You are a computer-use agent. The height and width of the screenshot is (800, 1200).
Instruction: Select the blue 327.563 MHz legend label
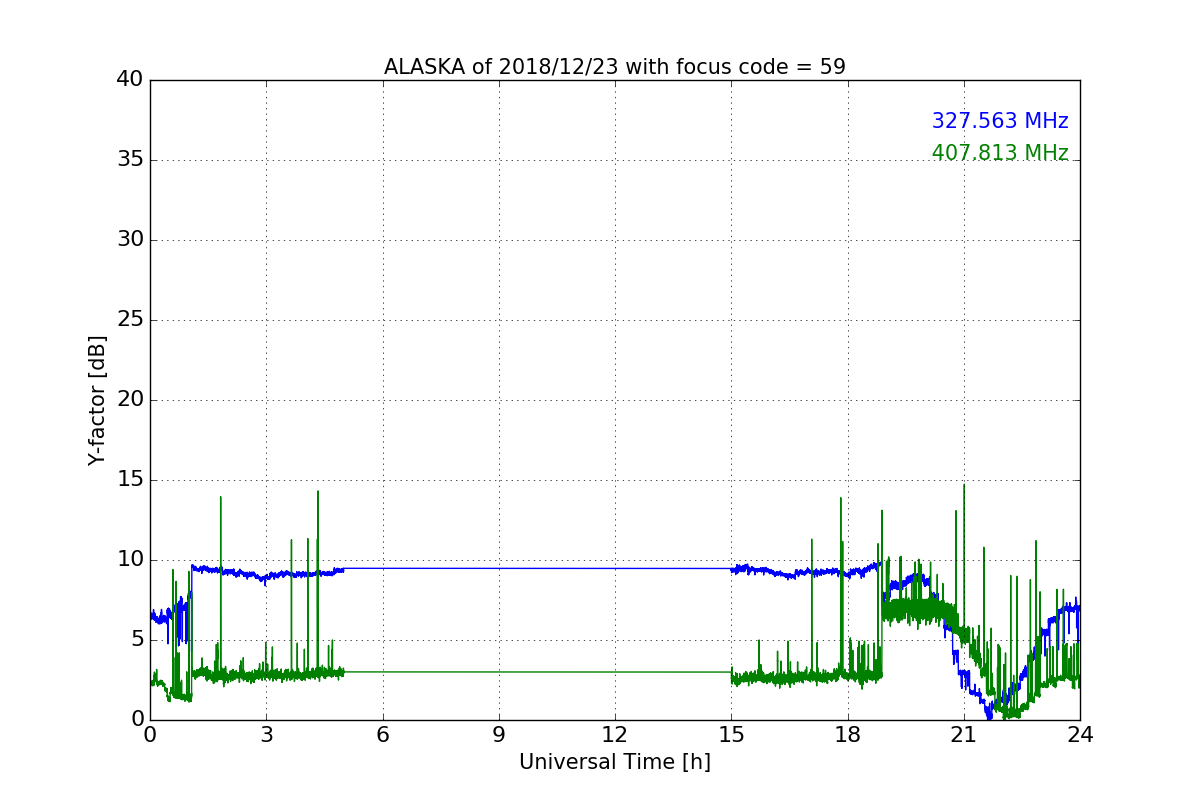1000,121
